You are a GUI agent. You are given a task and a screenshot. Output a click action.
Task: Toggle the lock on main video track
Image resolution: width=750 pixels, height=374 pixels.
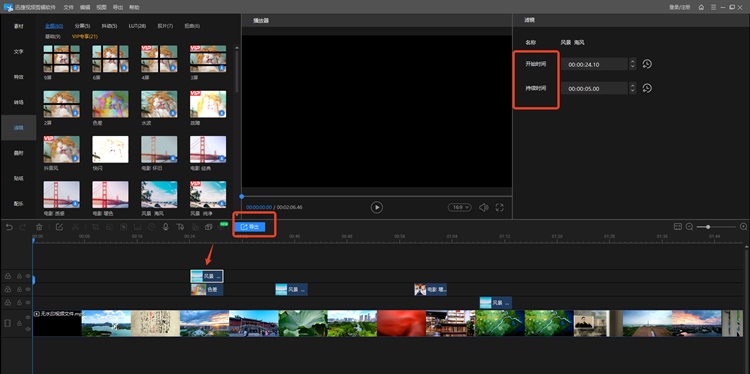click(20, 323)
